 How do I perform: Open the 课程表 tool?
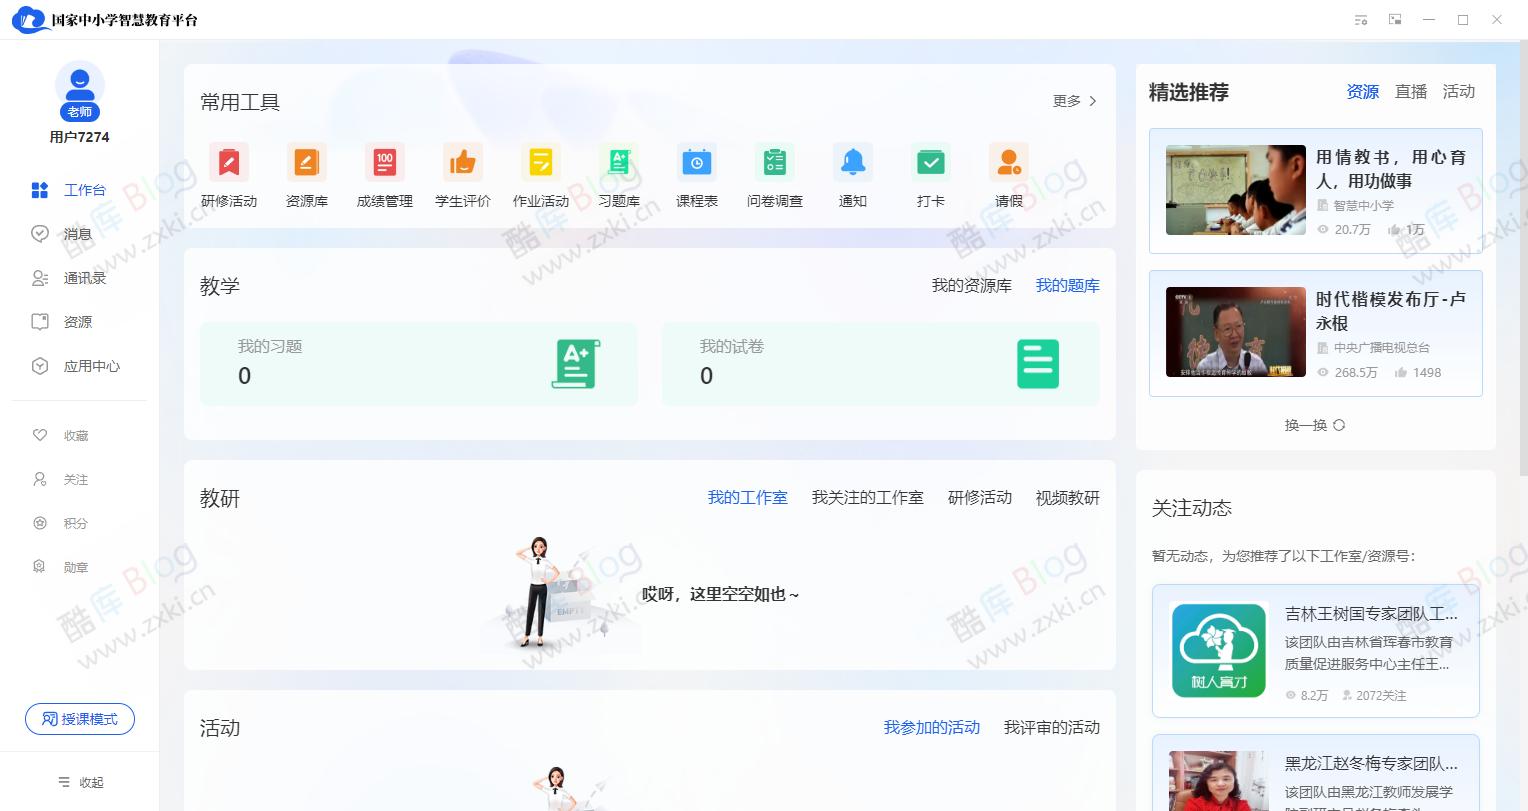696,175
